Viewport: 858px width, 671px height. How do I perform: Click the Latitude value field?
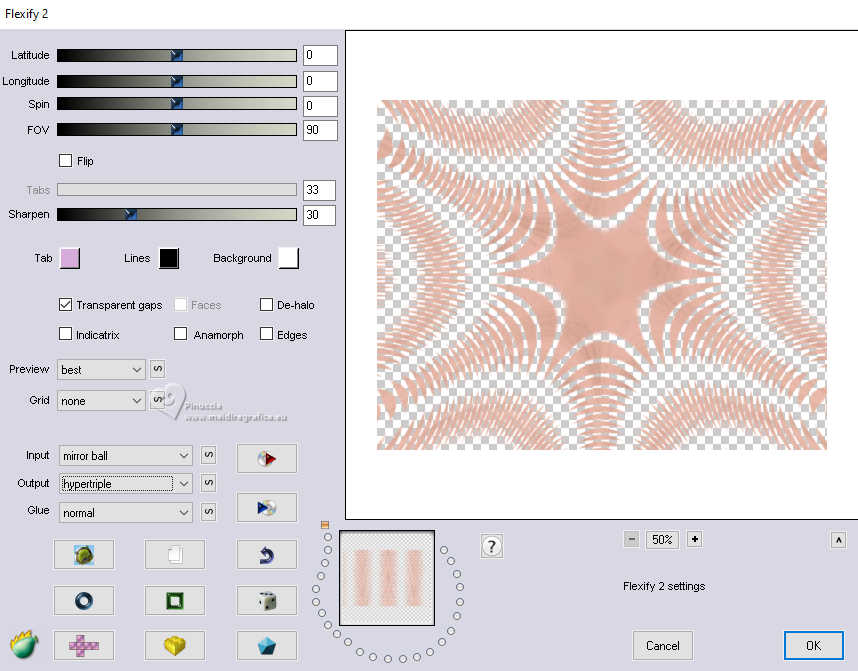320,55
